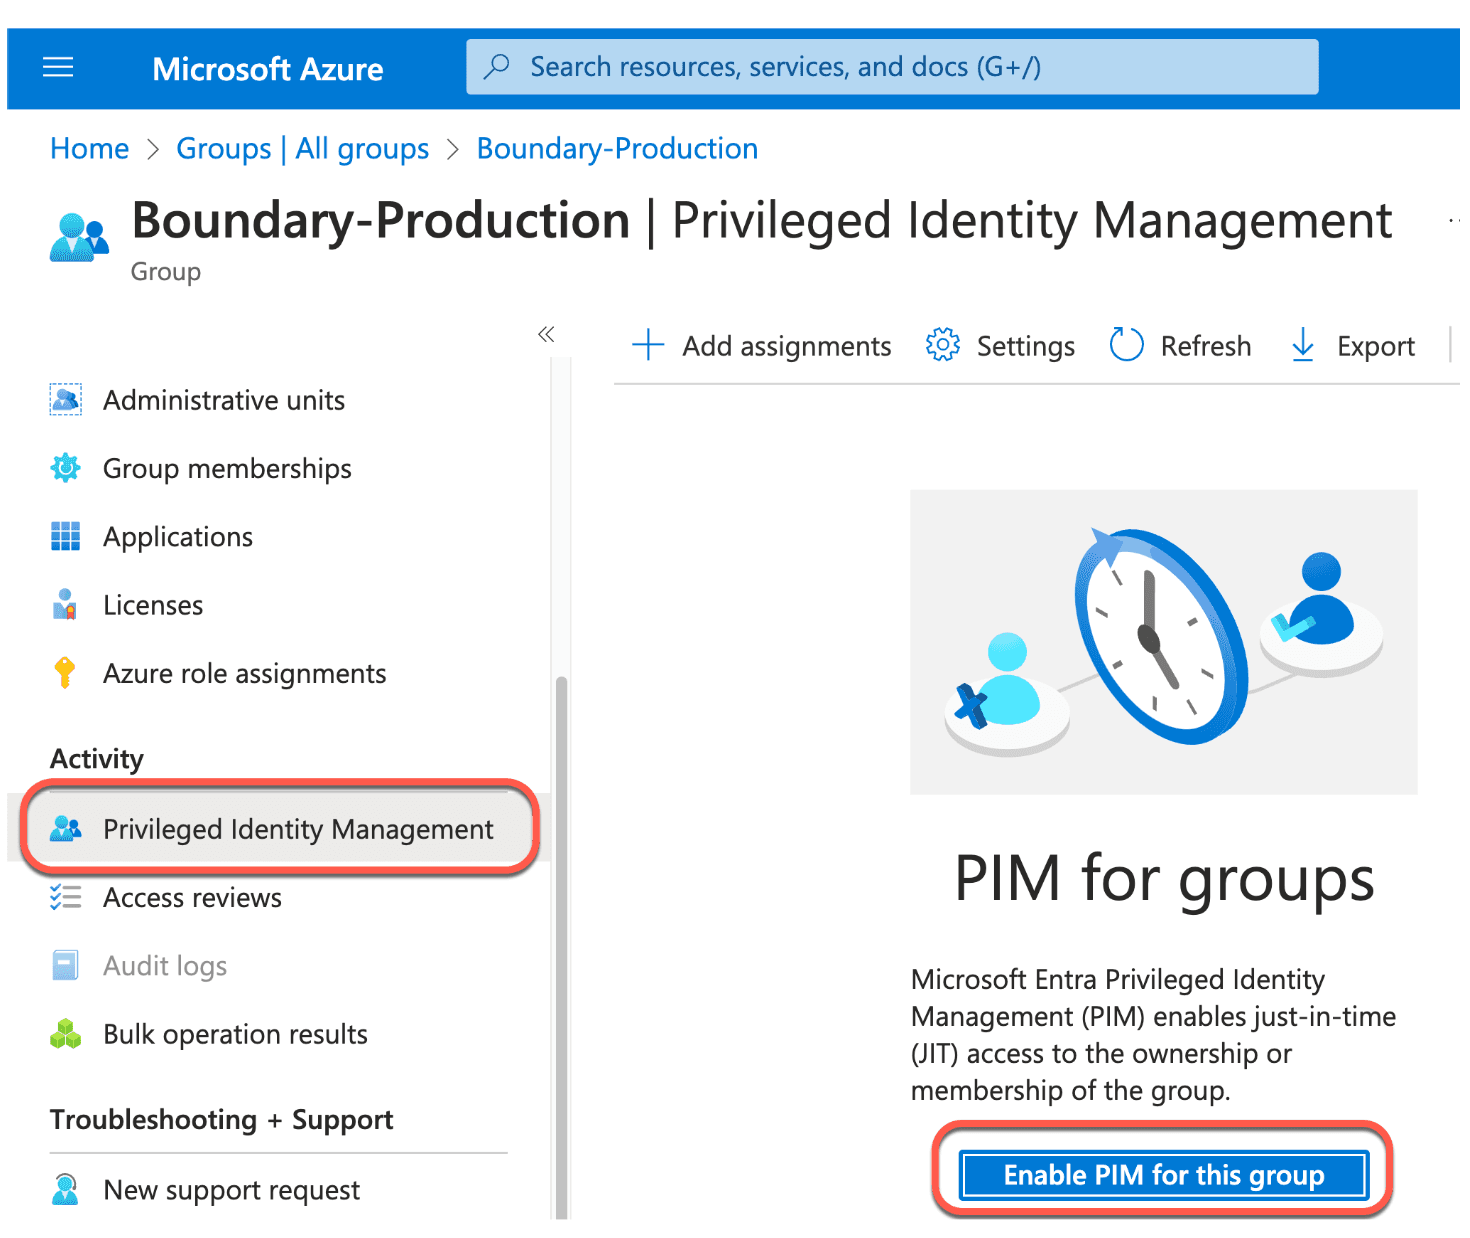Click the Activity section heading
This screenshot has height=1238, width=1470.
click(97, 759)
